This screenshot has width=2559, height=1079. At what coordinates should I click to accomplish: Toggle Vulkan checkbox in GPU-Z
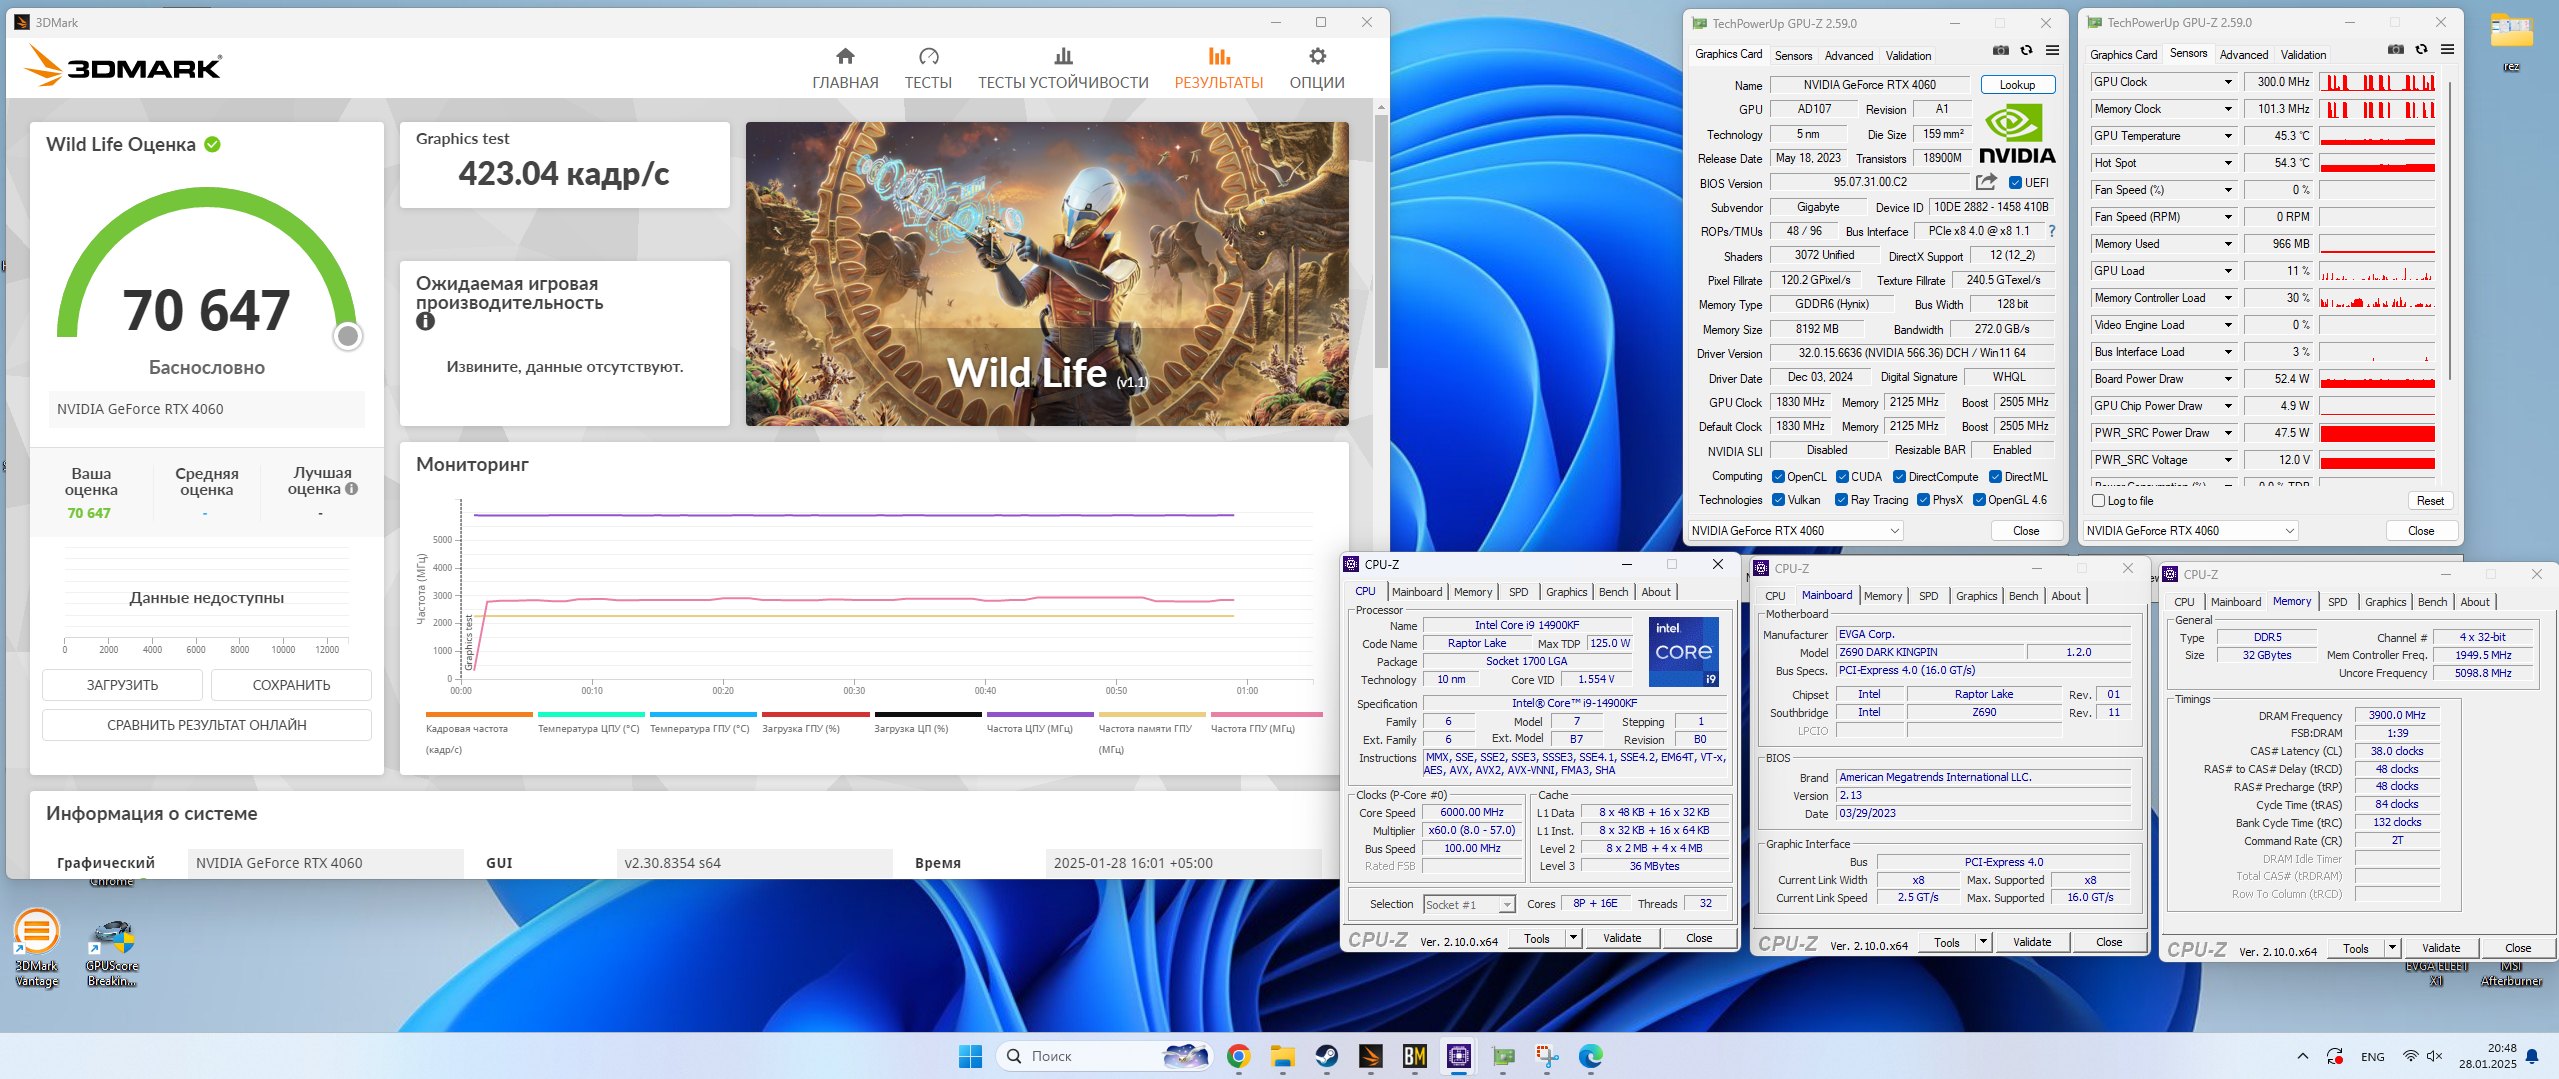coord(1778,500)
